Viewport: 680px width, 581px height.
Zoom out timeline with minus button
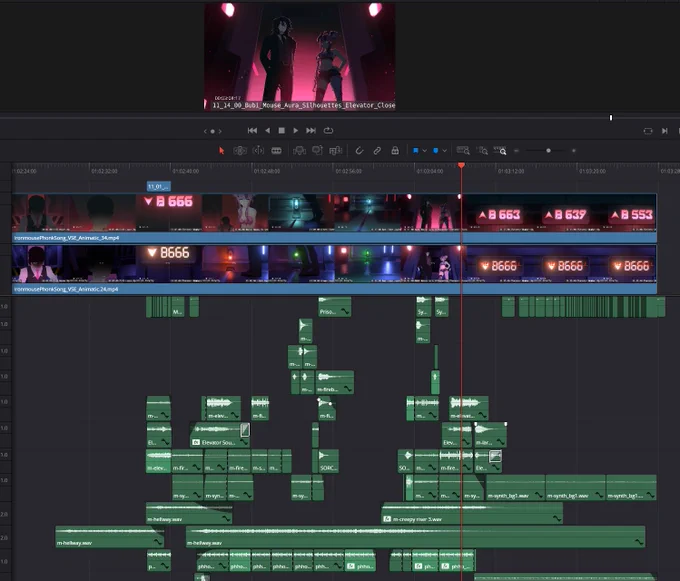(x=517, y=151)
